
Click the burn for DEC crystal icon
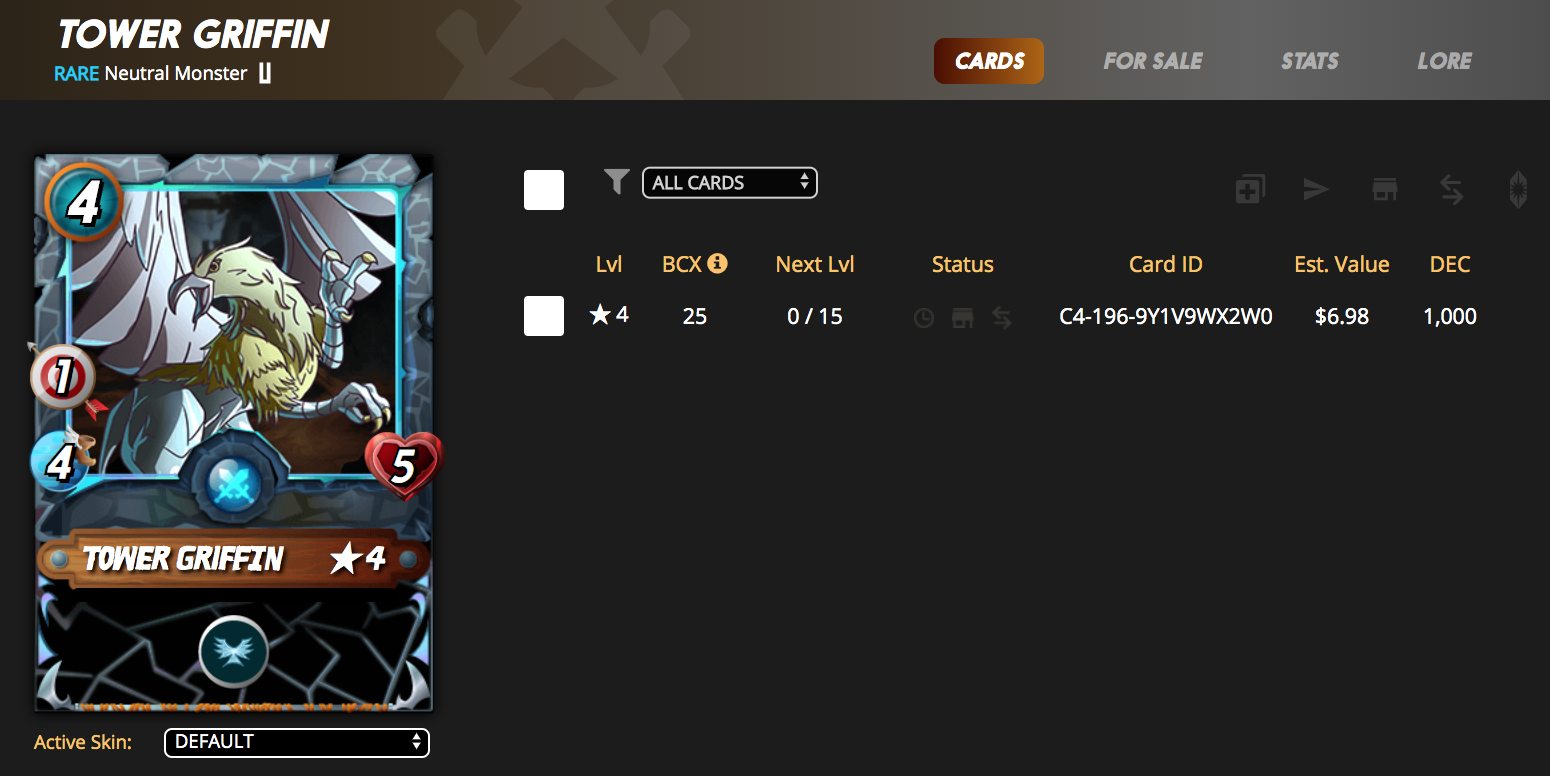pos(1518,189)
